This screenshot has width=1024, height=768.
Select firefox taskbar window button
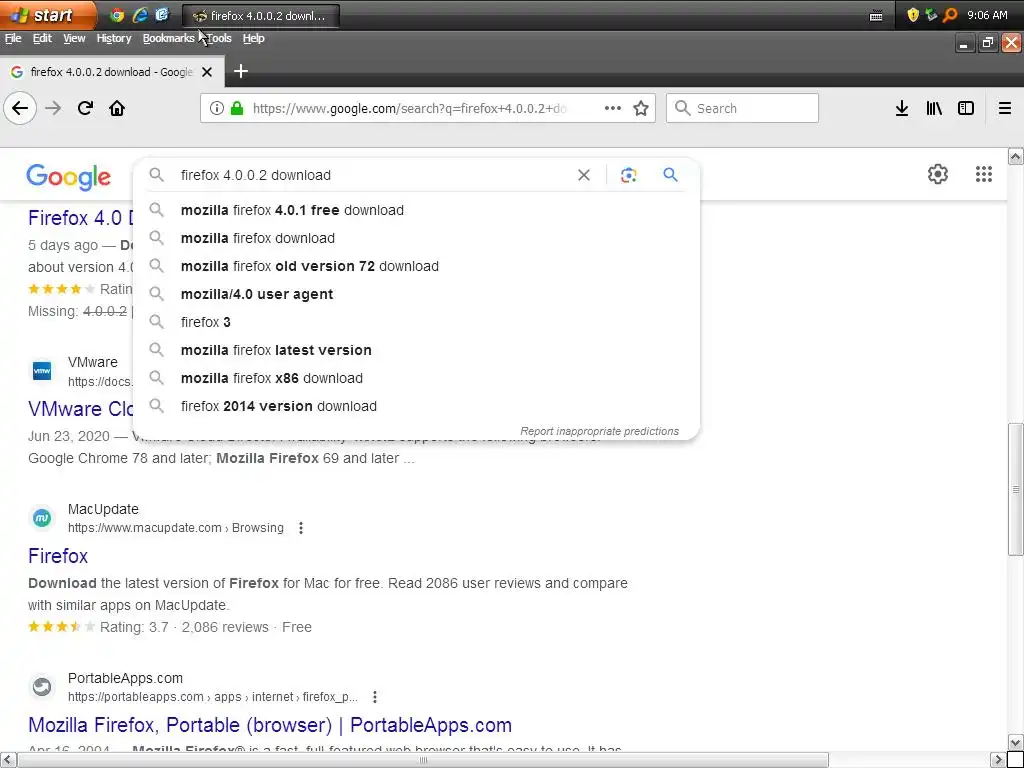coord(261,16)
